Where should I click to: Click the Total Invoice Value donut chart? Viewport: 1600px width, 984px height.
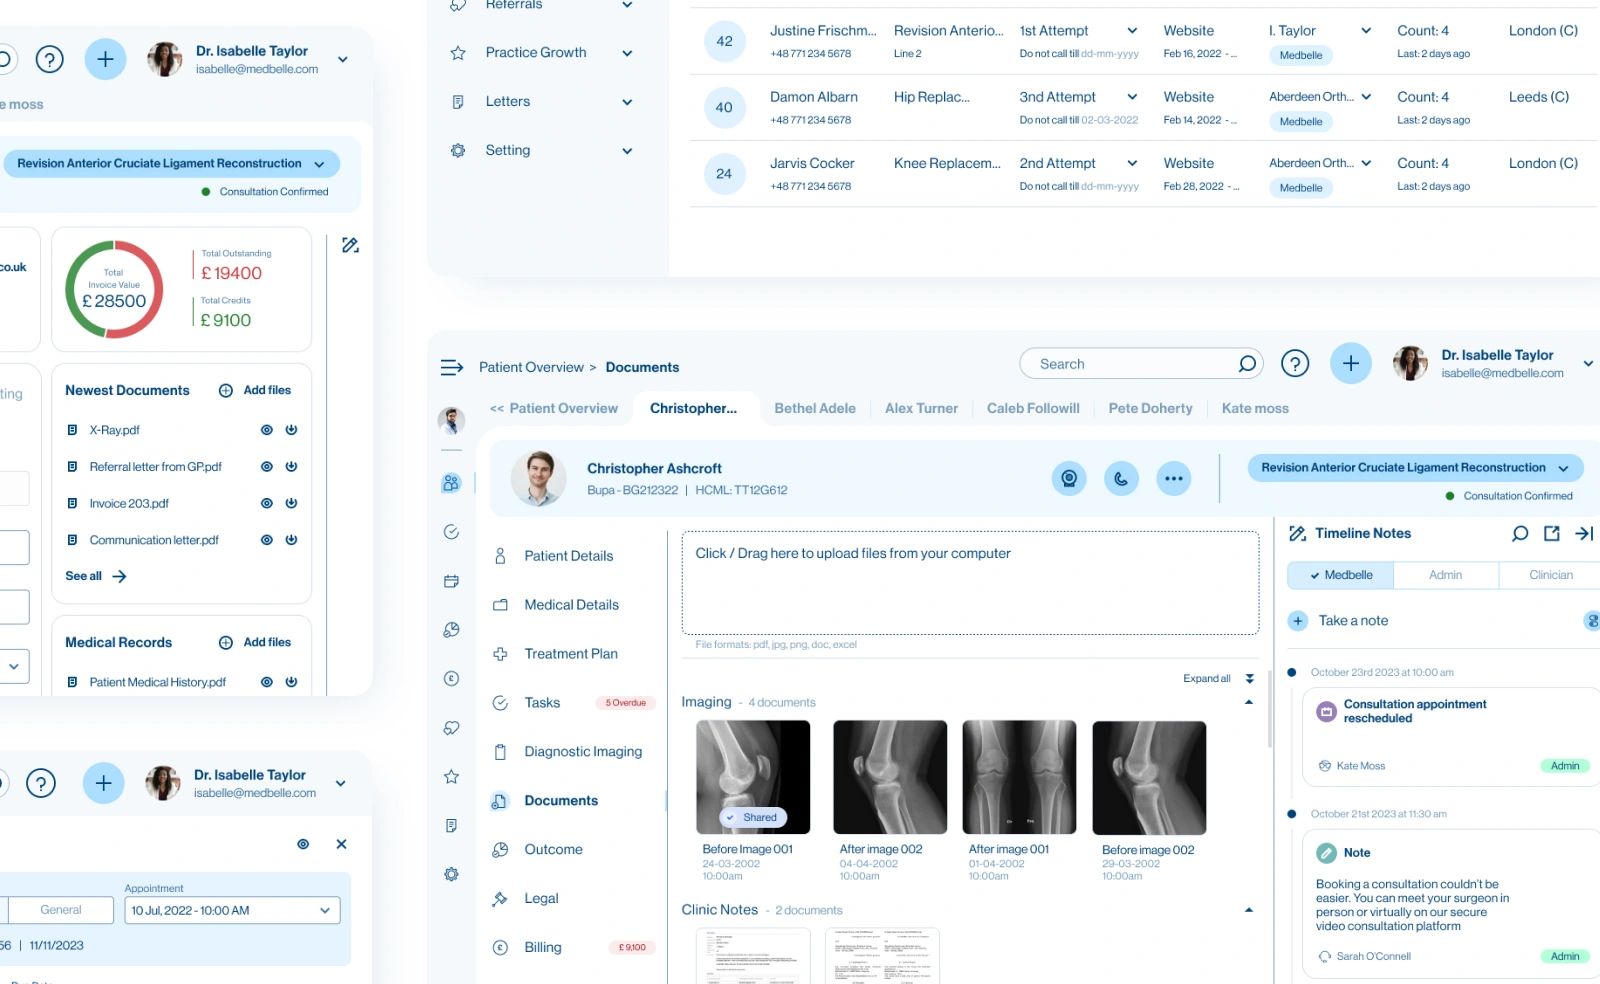[x=113, y=290]
